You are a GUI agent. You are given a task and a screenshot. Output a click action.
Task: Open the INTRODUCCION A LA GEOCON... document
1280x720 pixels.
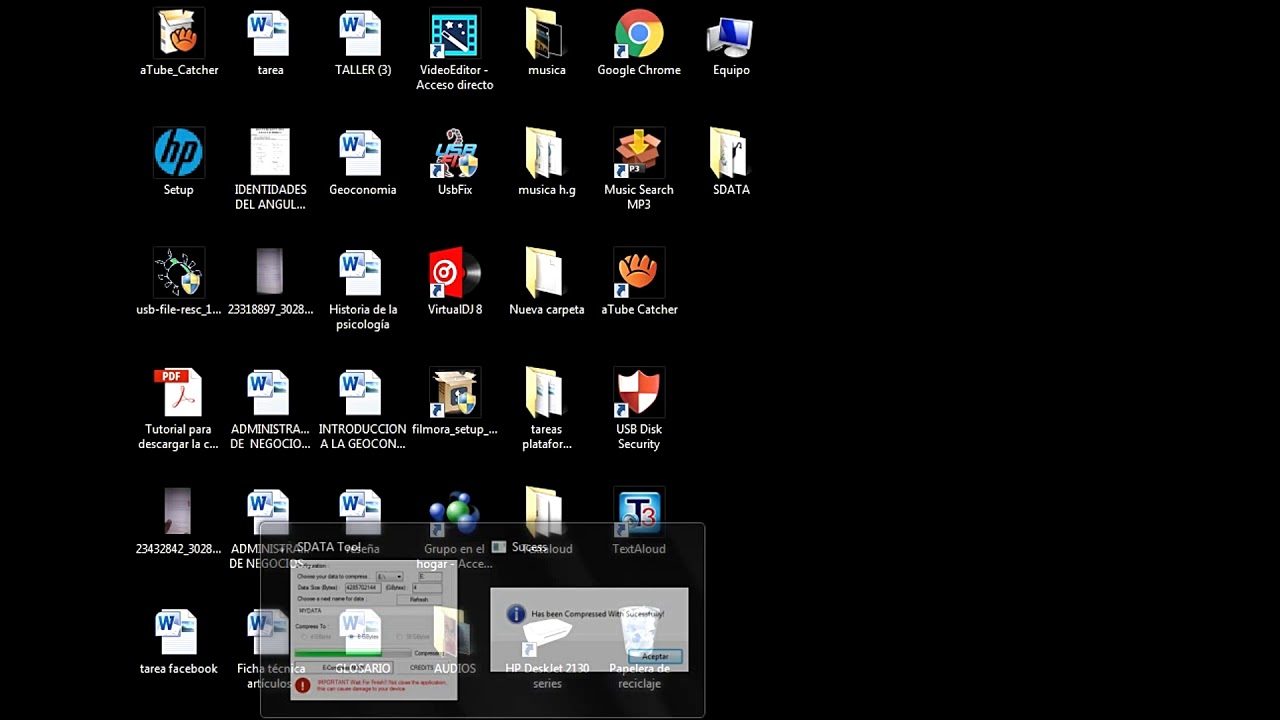(362, 408)
